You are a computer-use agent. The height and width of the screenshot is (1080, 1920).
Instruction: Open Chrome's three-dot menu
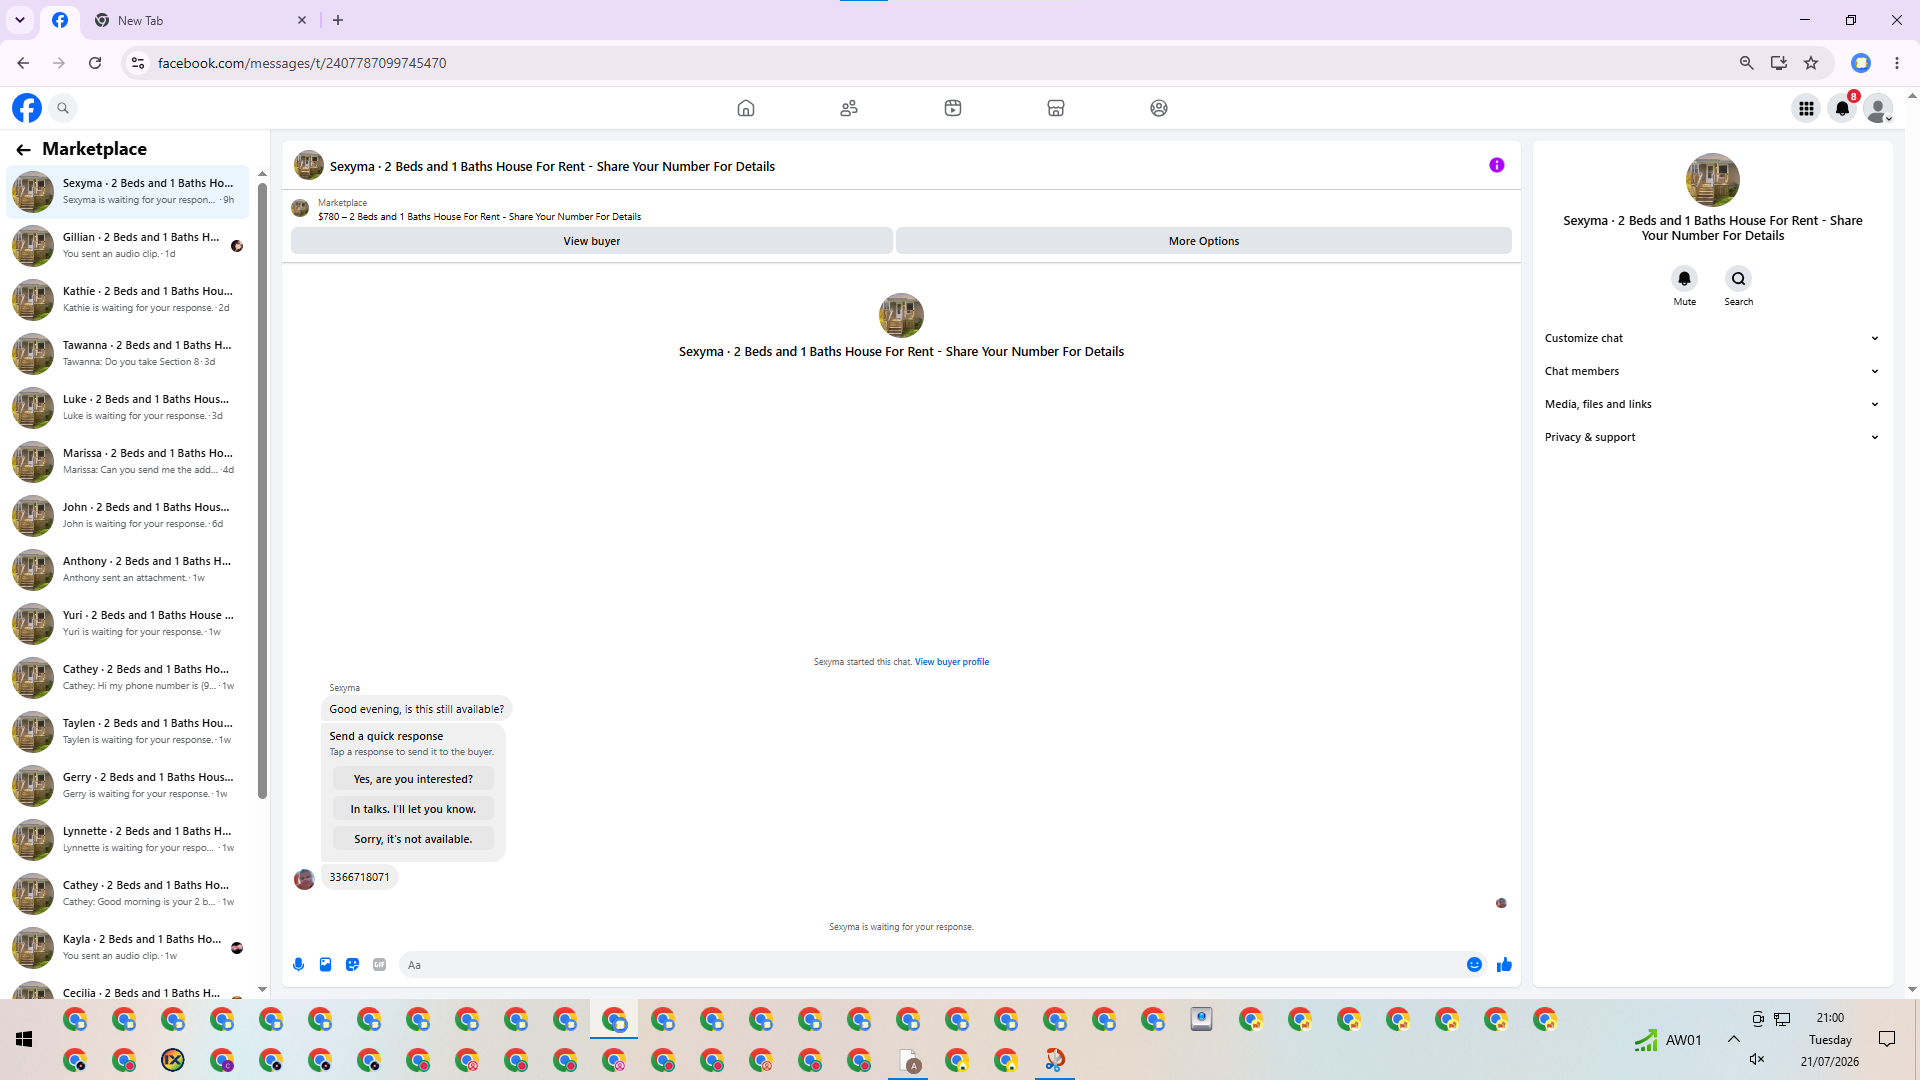point(1897,63)
